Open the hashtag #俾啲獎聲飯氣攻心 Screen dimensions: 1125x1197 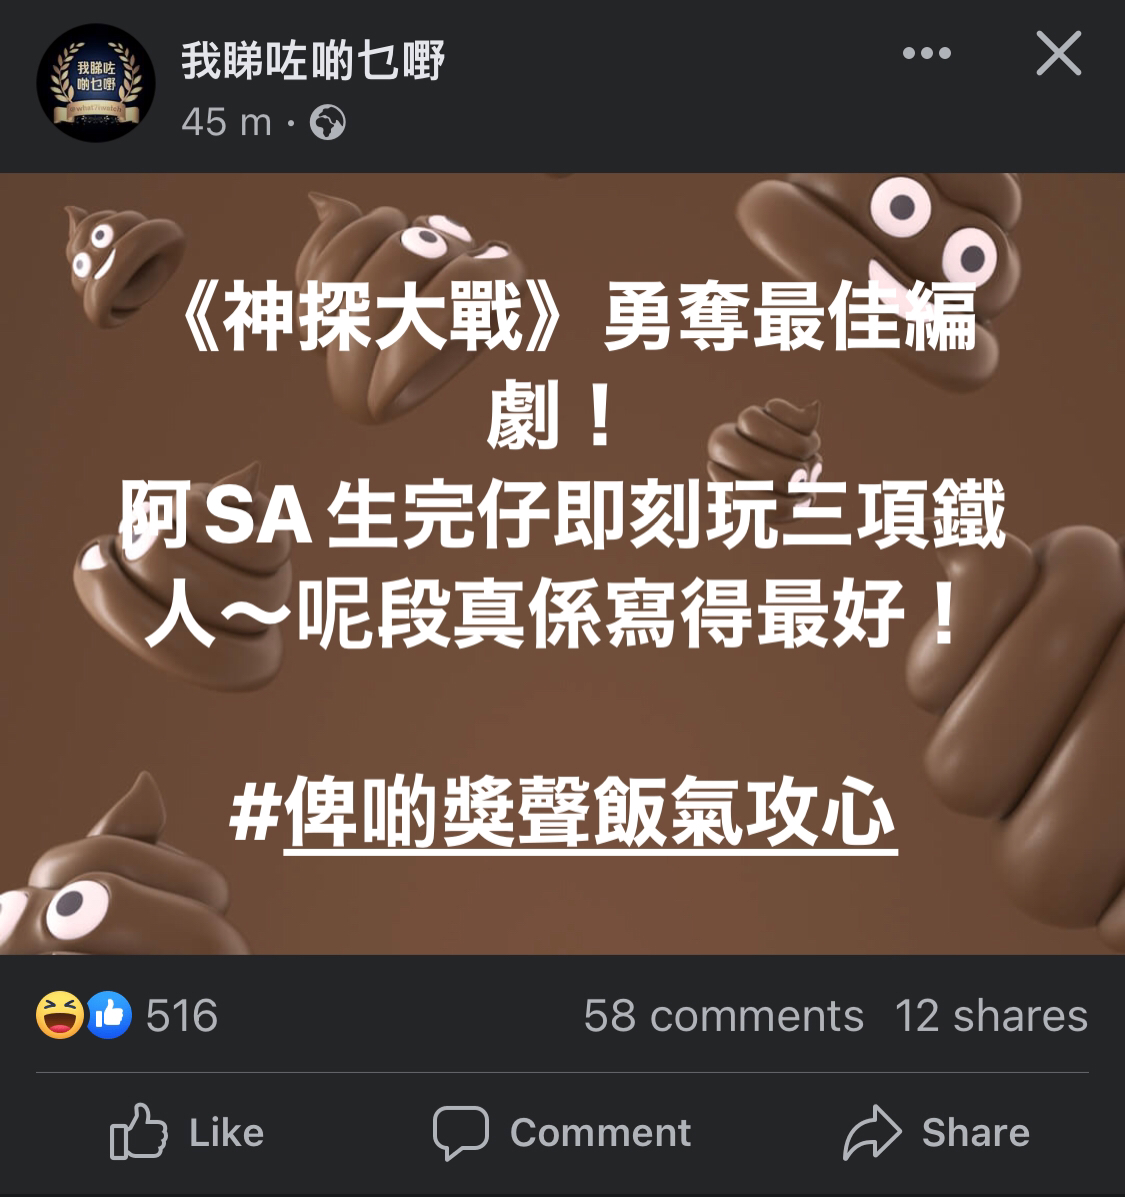[x=562, y=812]
